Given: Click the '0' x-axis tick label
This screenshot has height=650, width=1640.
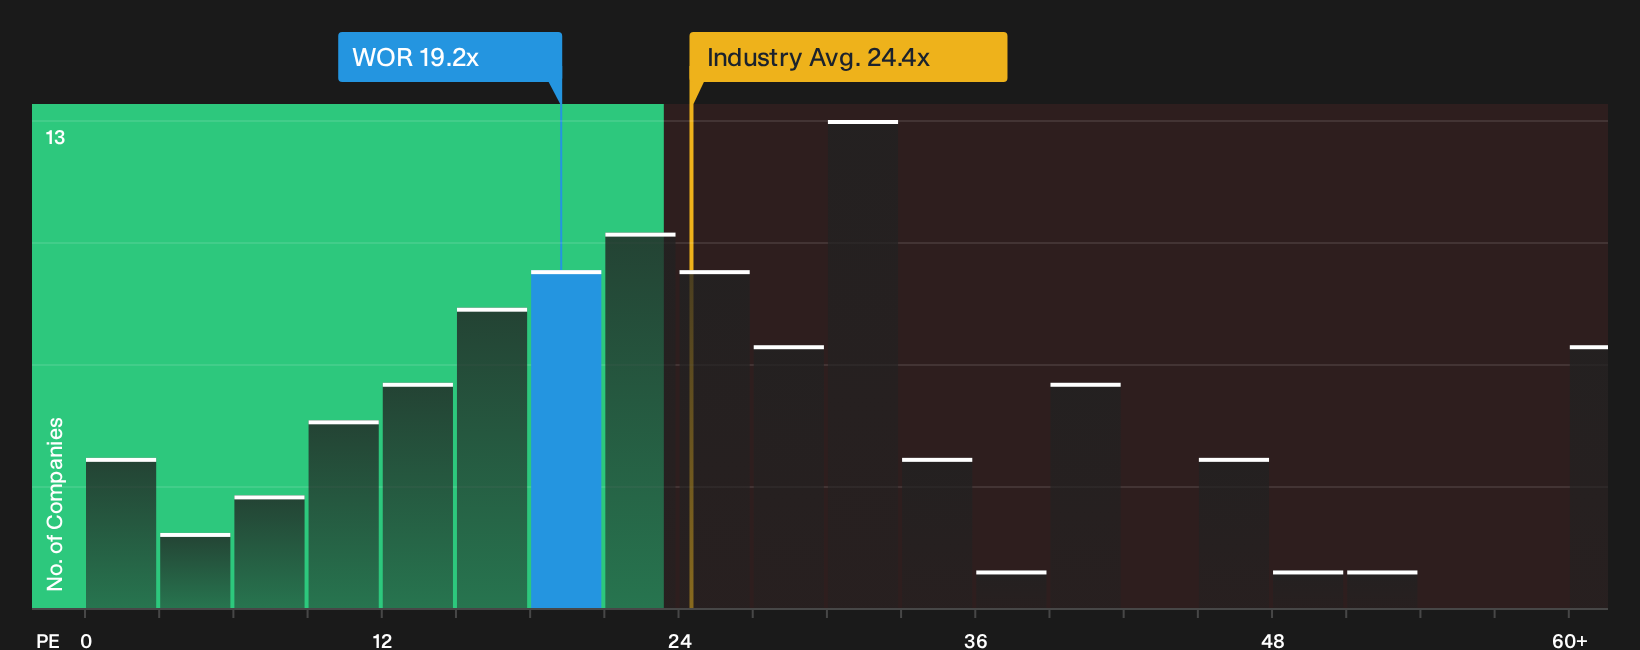Looking at the screenshot, I should 86,640.
